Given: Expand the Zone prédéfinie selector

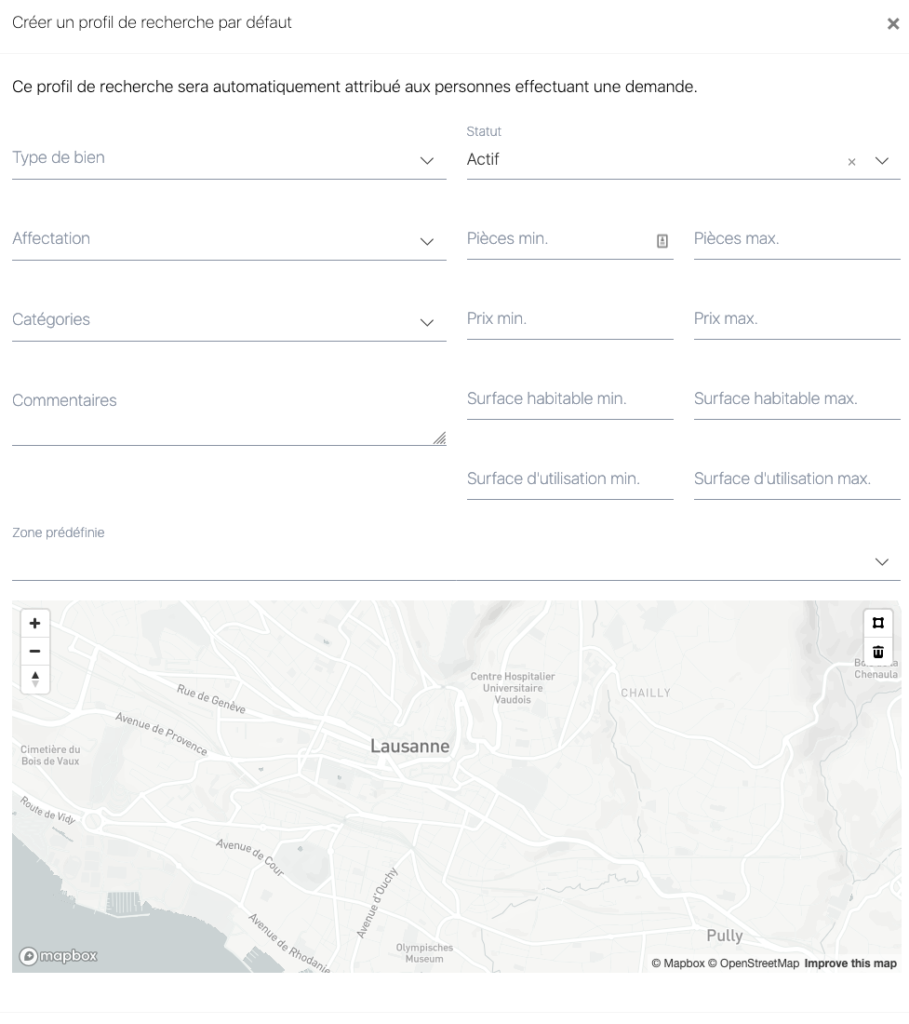Looking at the screenshot, I should tap(880, 561).
